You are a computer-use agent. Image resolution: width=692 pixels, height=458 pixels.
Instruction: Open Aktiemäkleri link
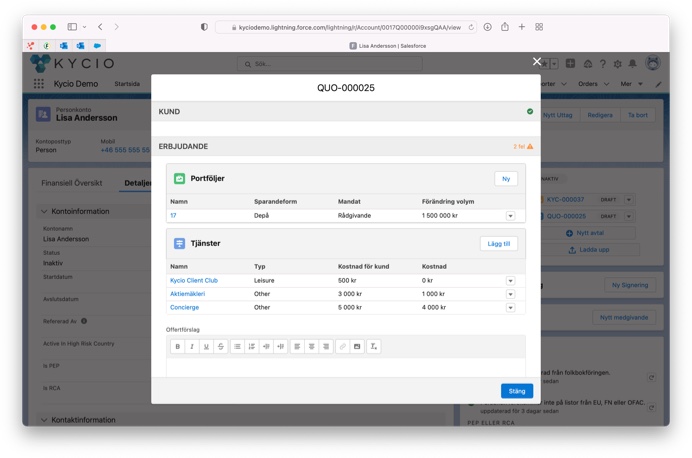click(188, 293)
